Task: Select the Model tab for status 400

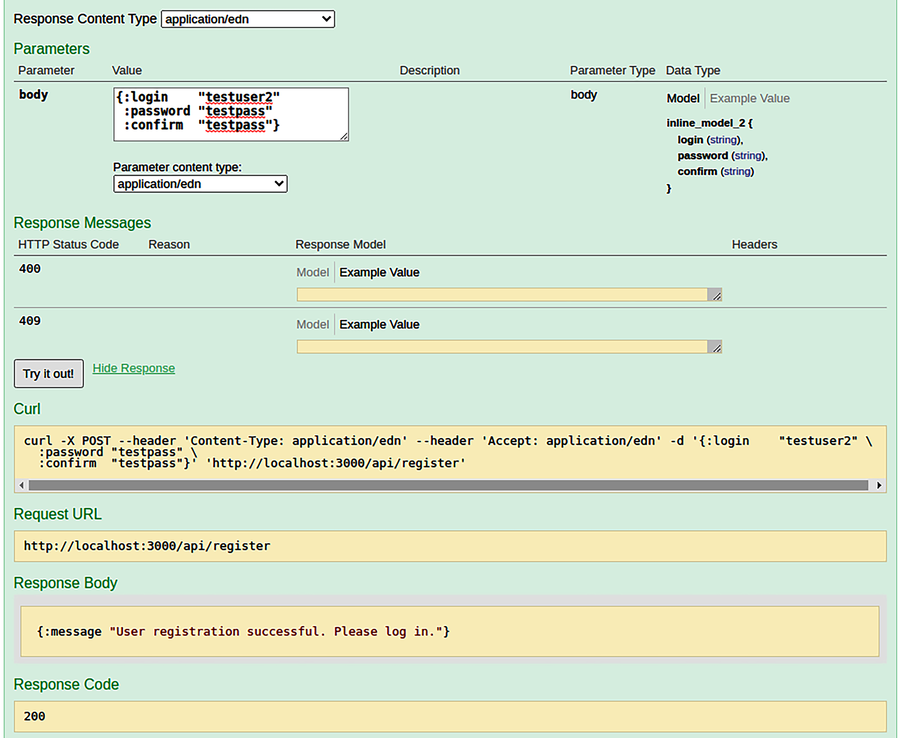Action: (x=312, y=273)
